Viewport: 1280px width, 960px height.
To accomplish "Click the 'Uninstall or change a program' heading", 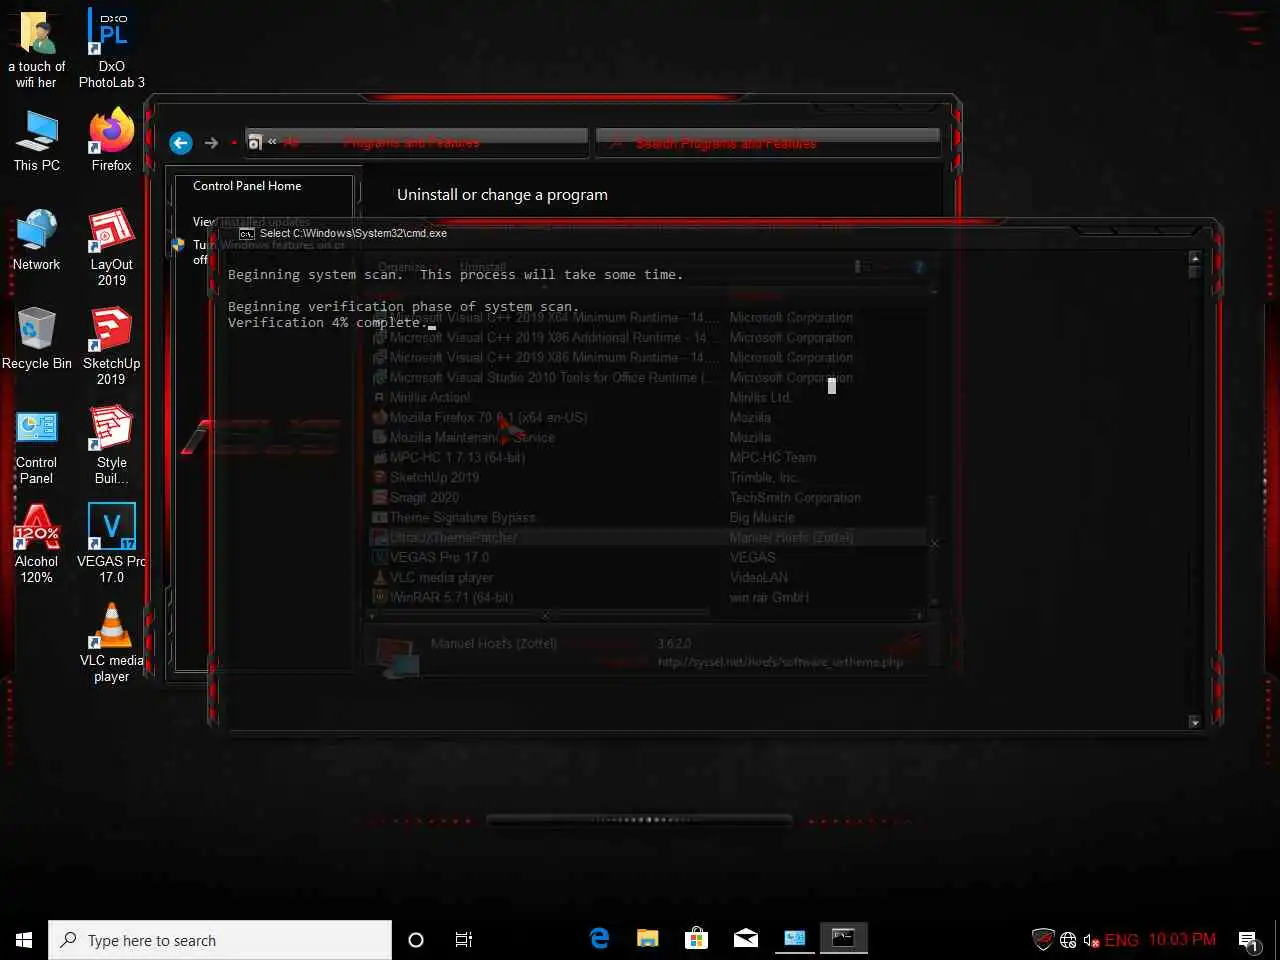I will [502, 195].
